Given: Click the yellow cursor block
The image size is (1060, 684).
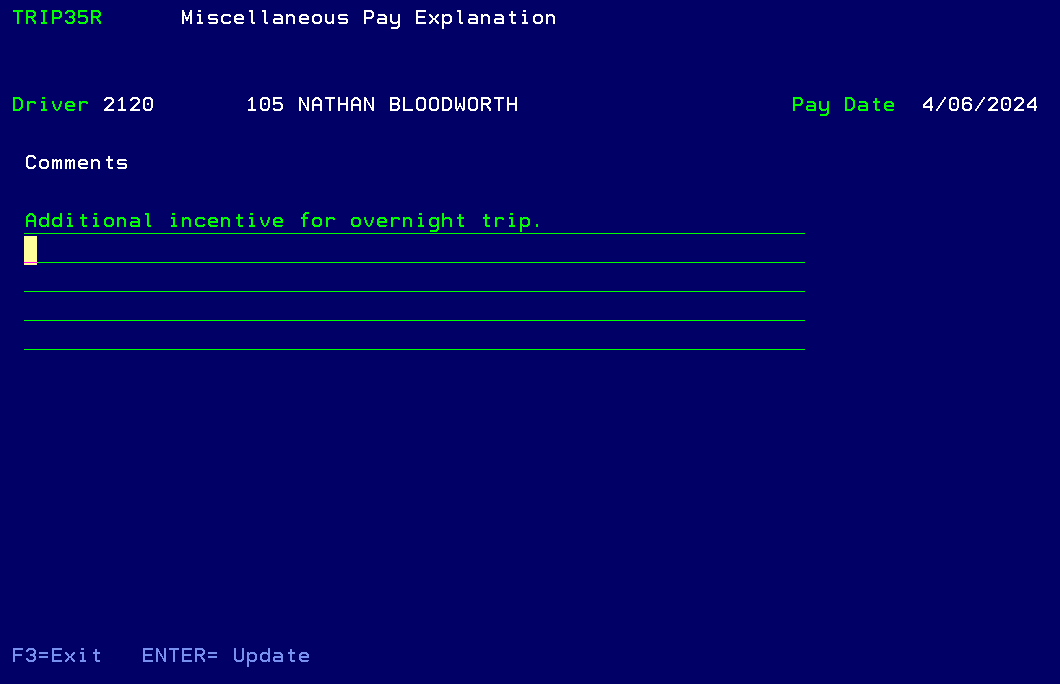Looking at the screenshot, I should [31, 249].
